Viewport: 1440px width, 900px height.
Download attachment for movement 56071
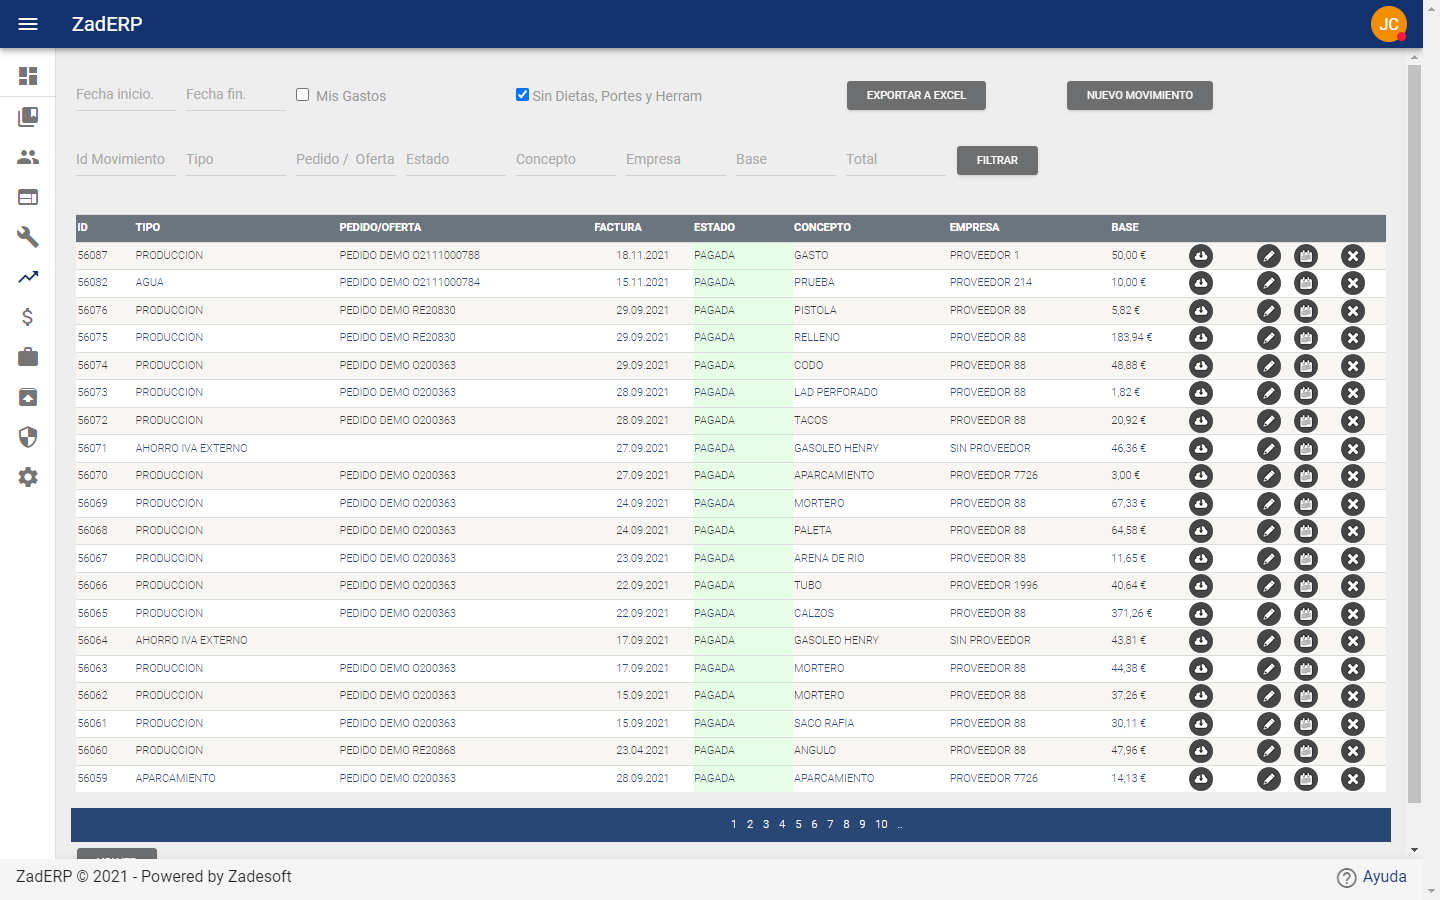coord(1201,449)
